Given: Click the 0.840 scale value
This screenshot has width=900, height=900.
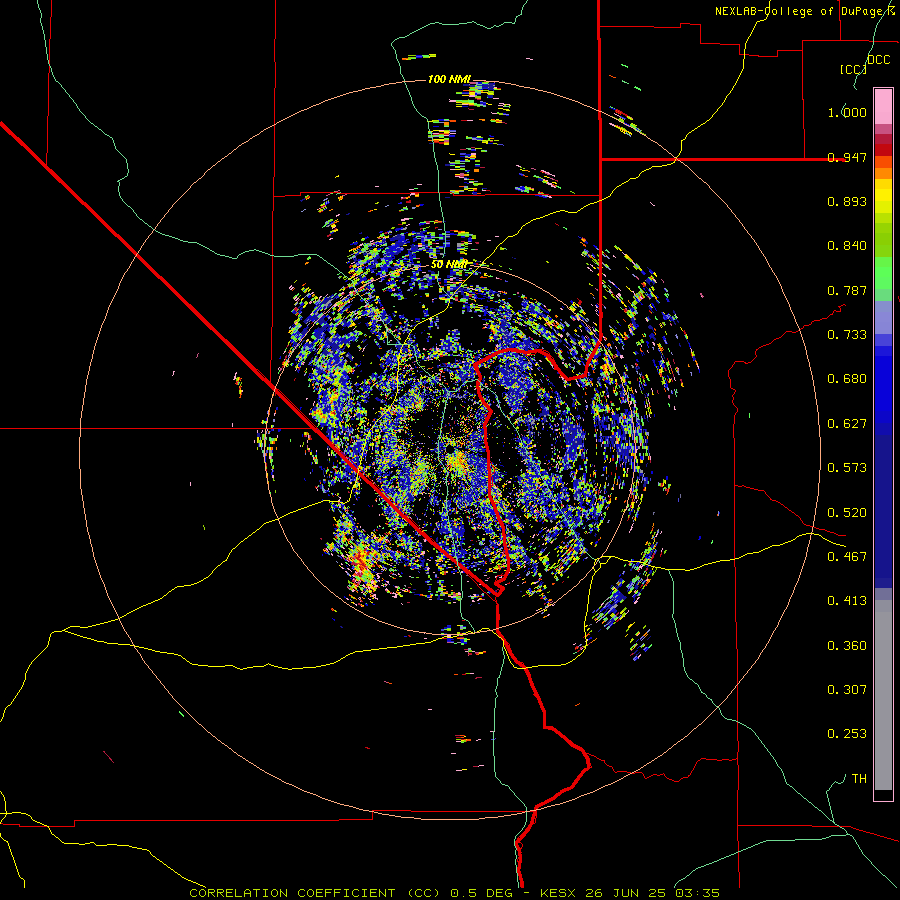Looking at the screenshot, I should pyautogui.click(x=847, y=246).
